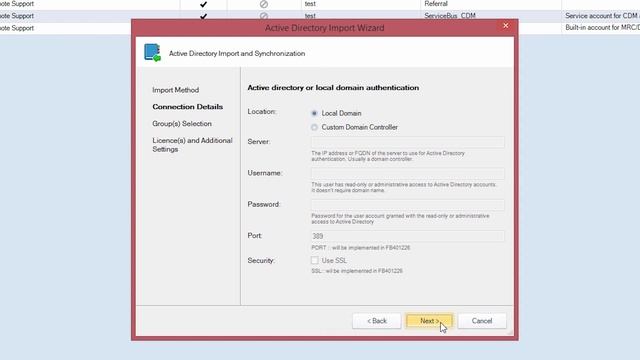
Task: Click the prohibited icon in ServiceBus_CDM row
Action: tap(264, 16)
